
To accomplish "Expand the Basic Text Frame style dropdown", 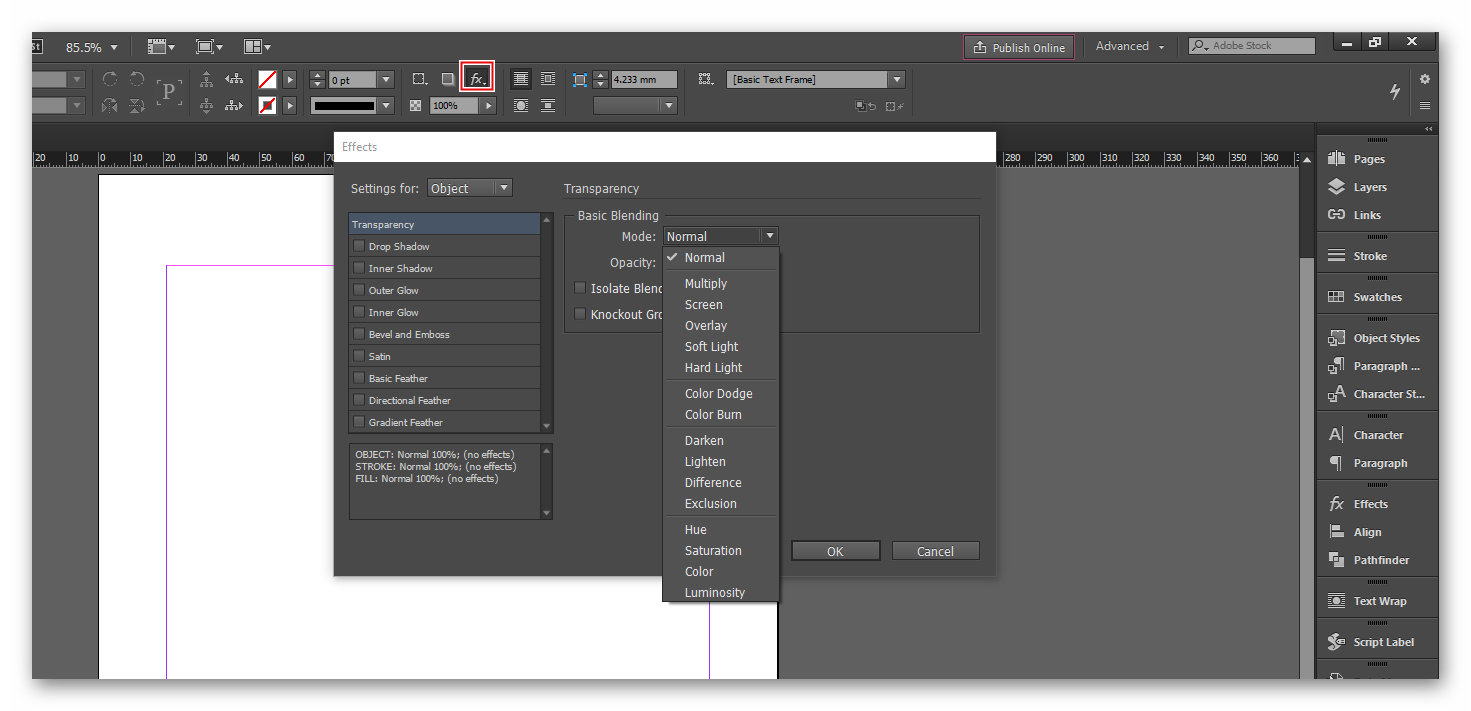I will (x=896, y=79).
